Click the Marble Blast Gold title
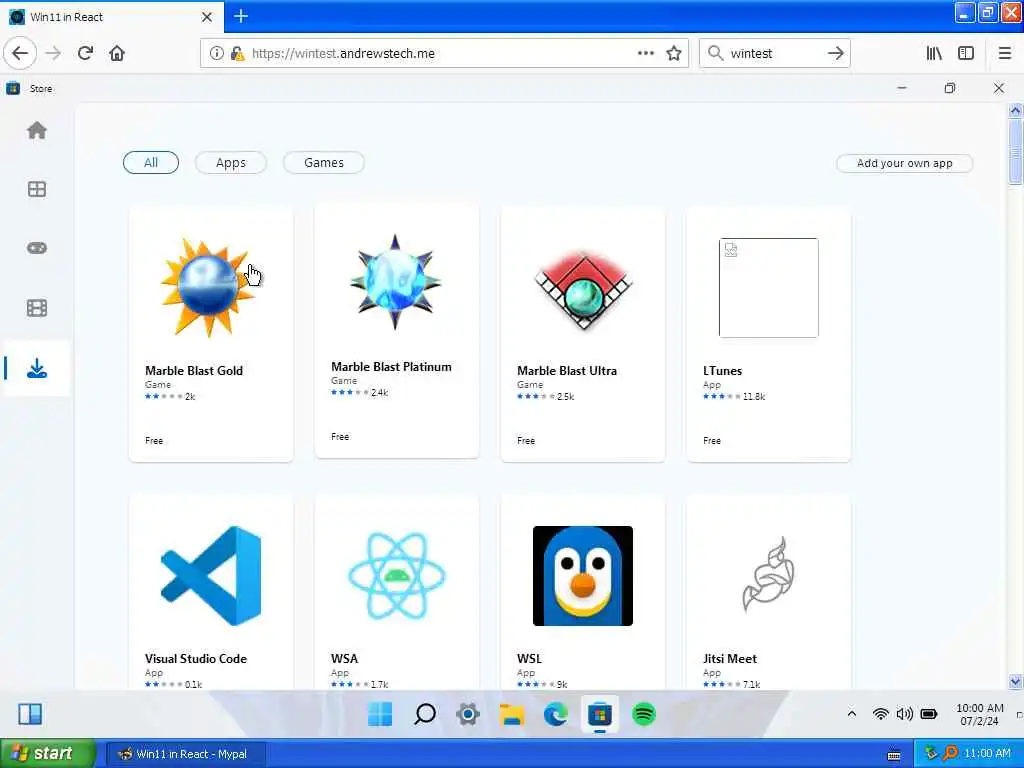 point(194,370)
